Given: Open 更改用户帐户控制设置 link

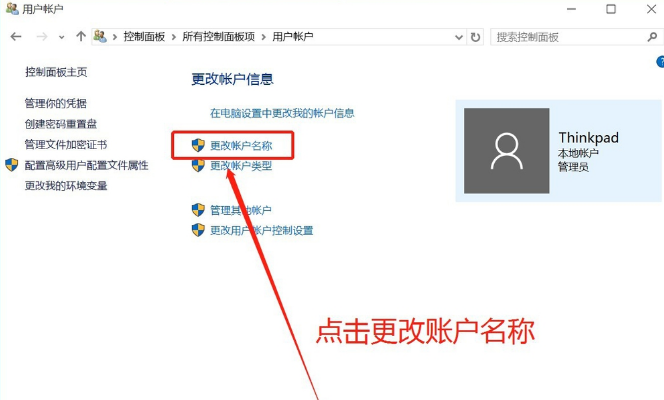Looking at the screenshot, I should click(261, 230).
